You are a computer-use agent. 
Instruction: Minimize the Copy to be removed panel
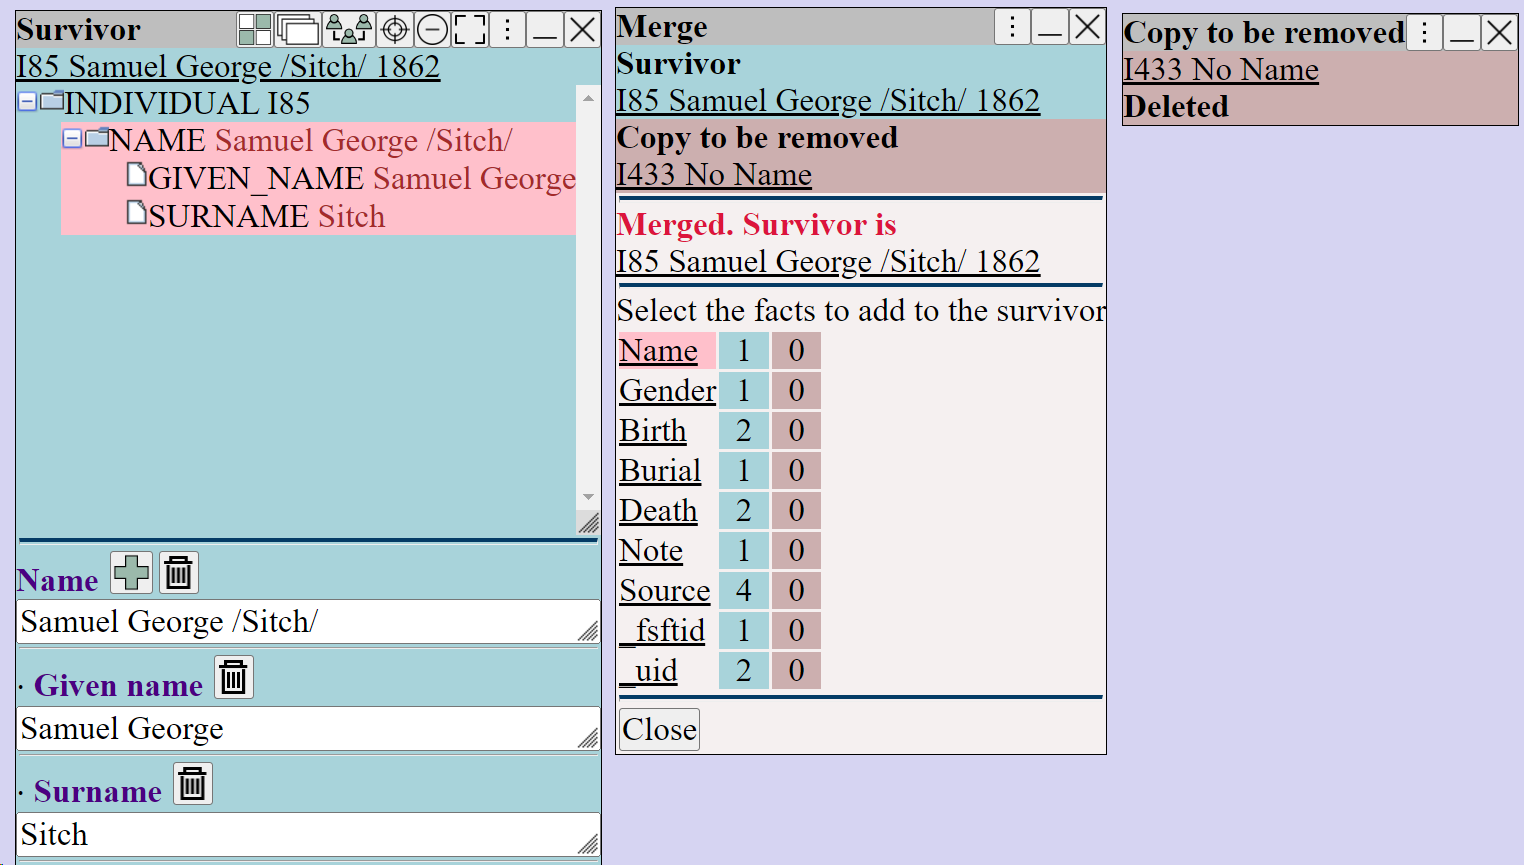[1462, 33]
